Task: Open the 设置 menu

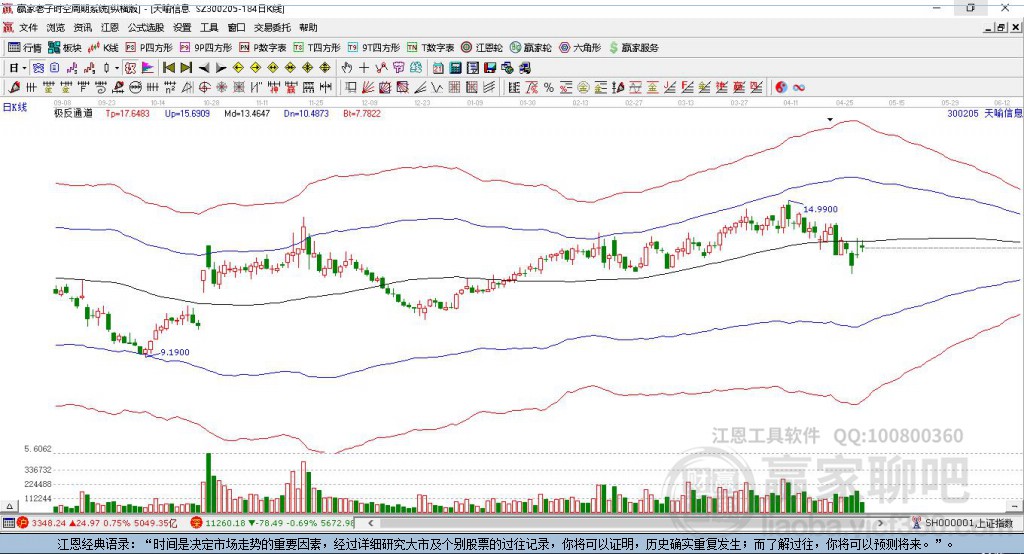Action: tap(182, 27)
